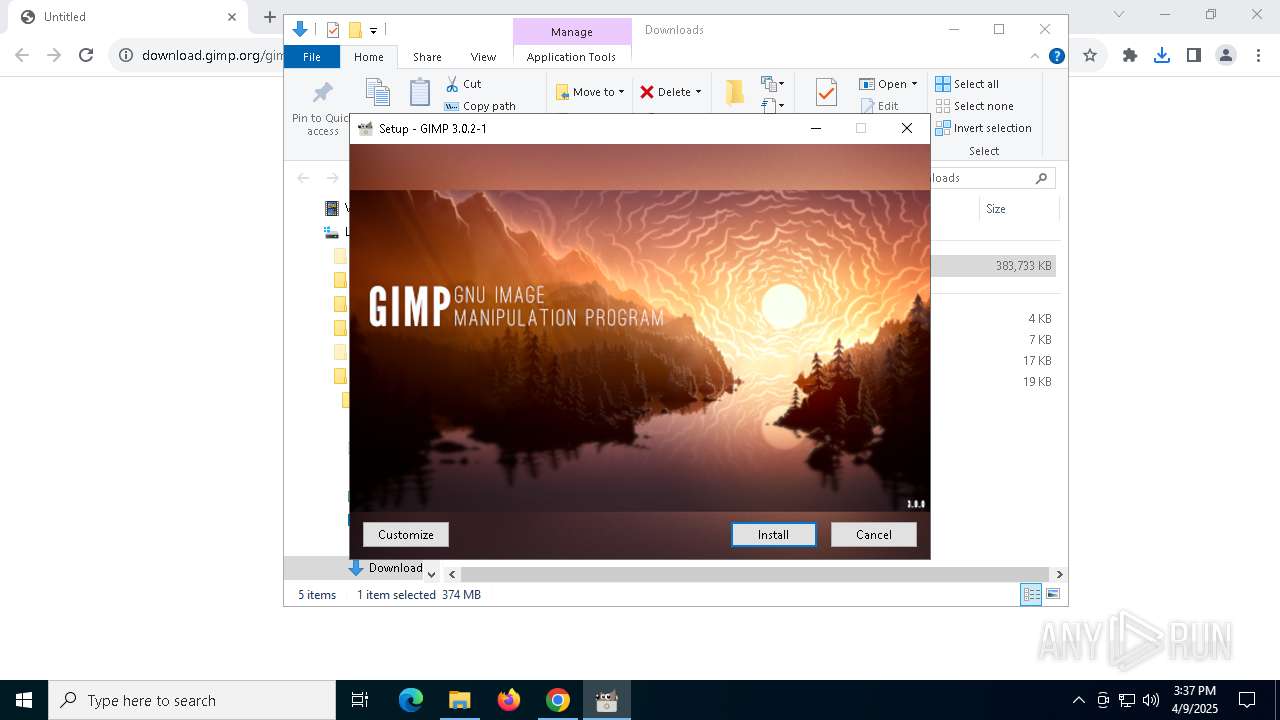Click horizontal scrollbar left arrow
The height and width of the screenshot is (720, 1280).
[x=452, y=574]
